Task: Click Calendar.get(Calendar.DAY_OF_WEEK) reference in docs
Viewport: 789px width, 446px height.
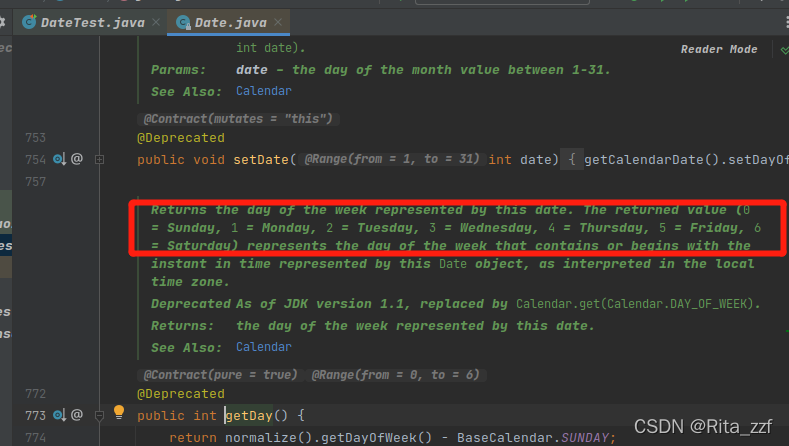Action: point(636,304)
